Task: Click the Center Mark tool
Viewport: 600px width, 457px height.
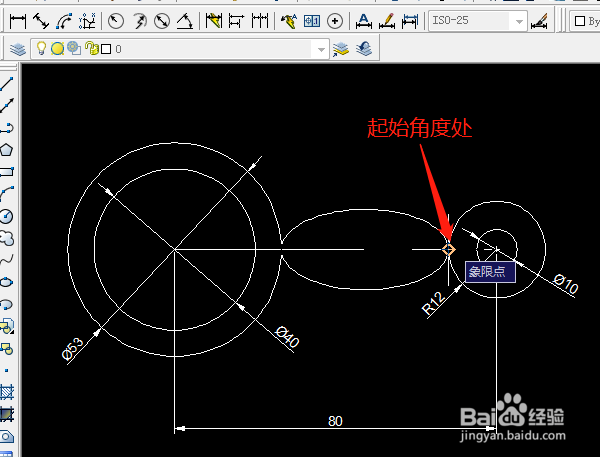Action: [335, 21]
